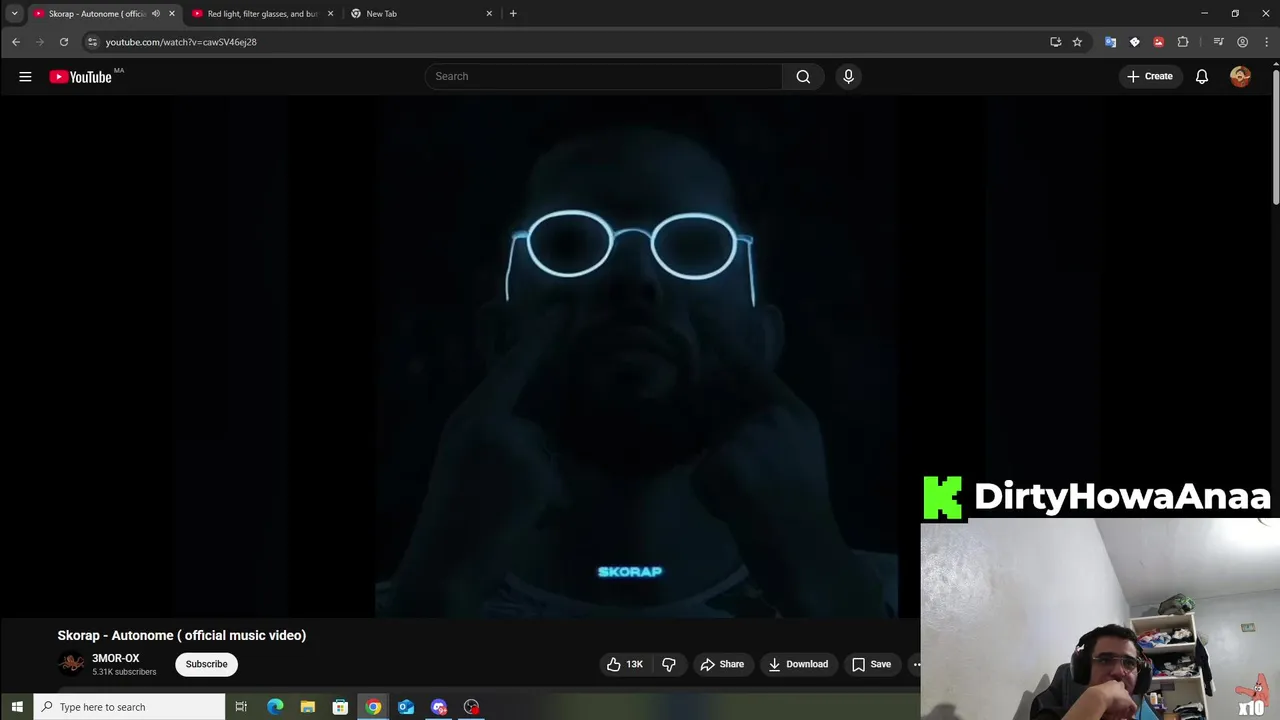Image resolution: width=1280 pixels, height=720 pixels.
Task: Focus the YouTube search field
Action: pyautogui.click(x=604, y=76)
